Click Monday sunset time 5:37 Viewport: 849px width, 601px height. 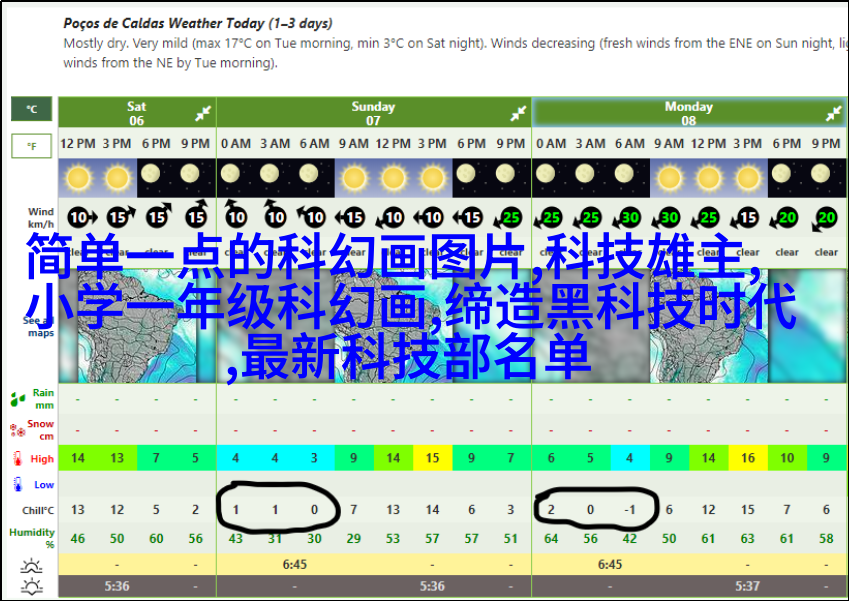coord(748,586)
